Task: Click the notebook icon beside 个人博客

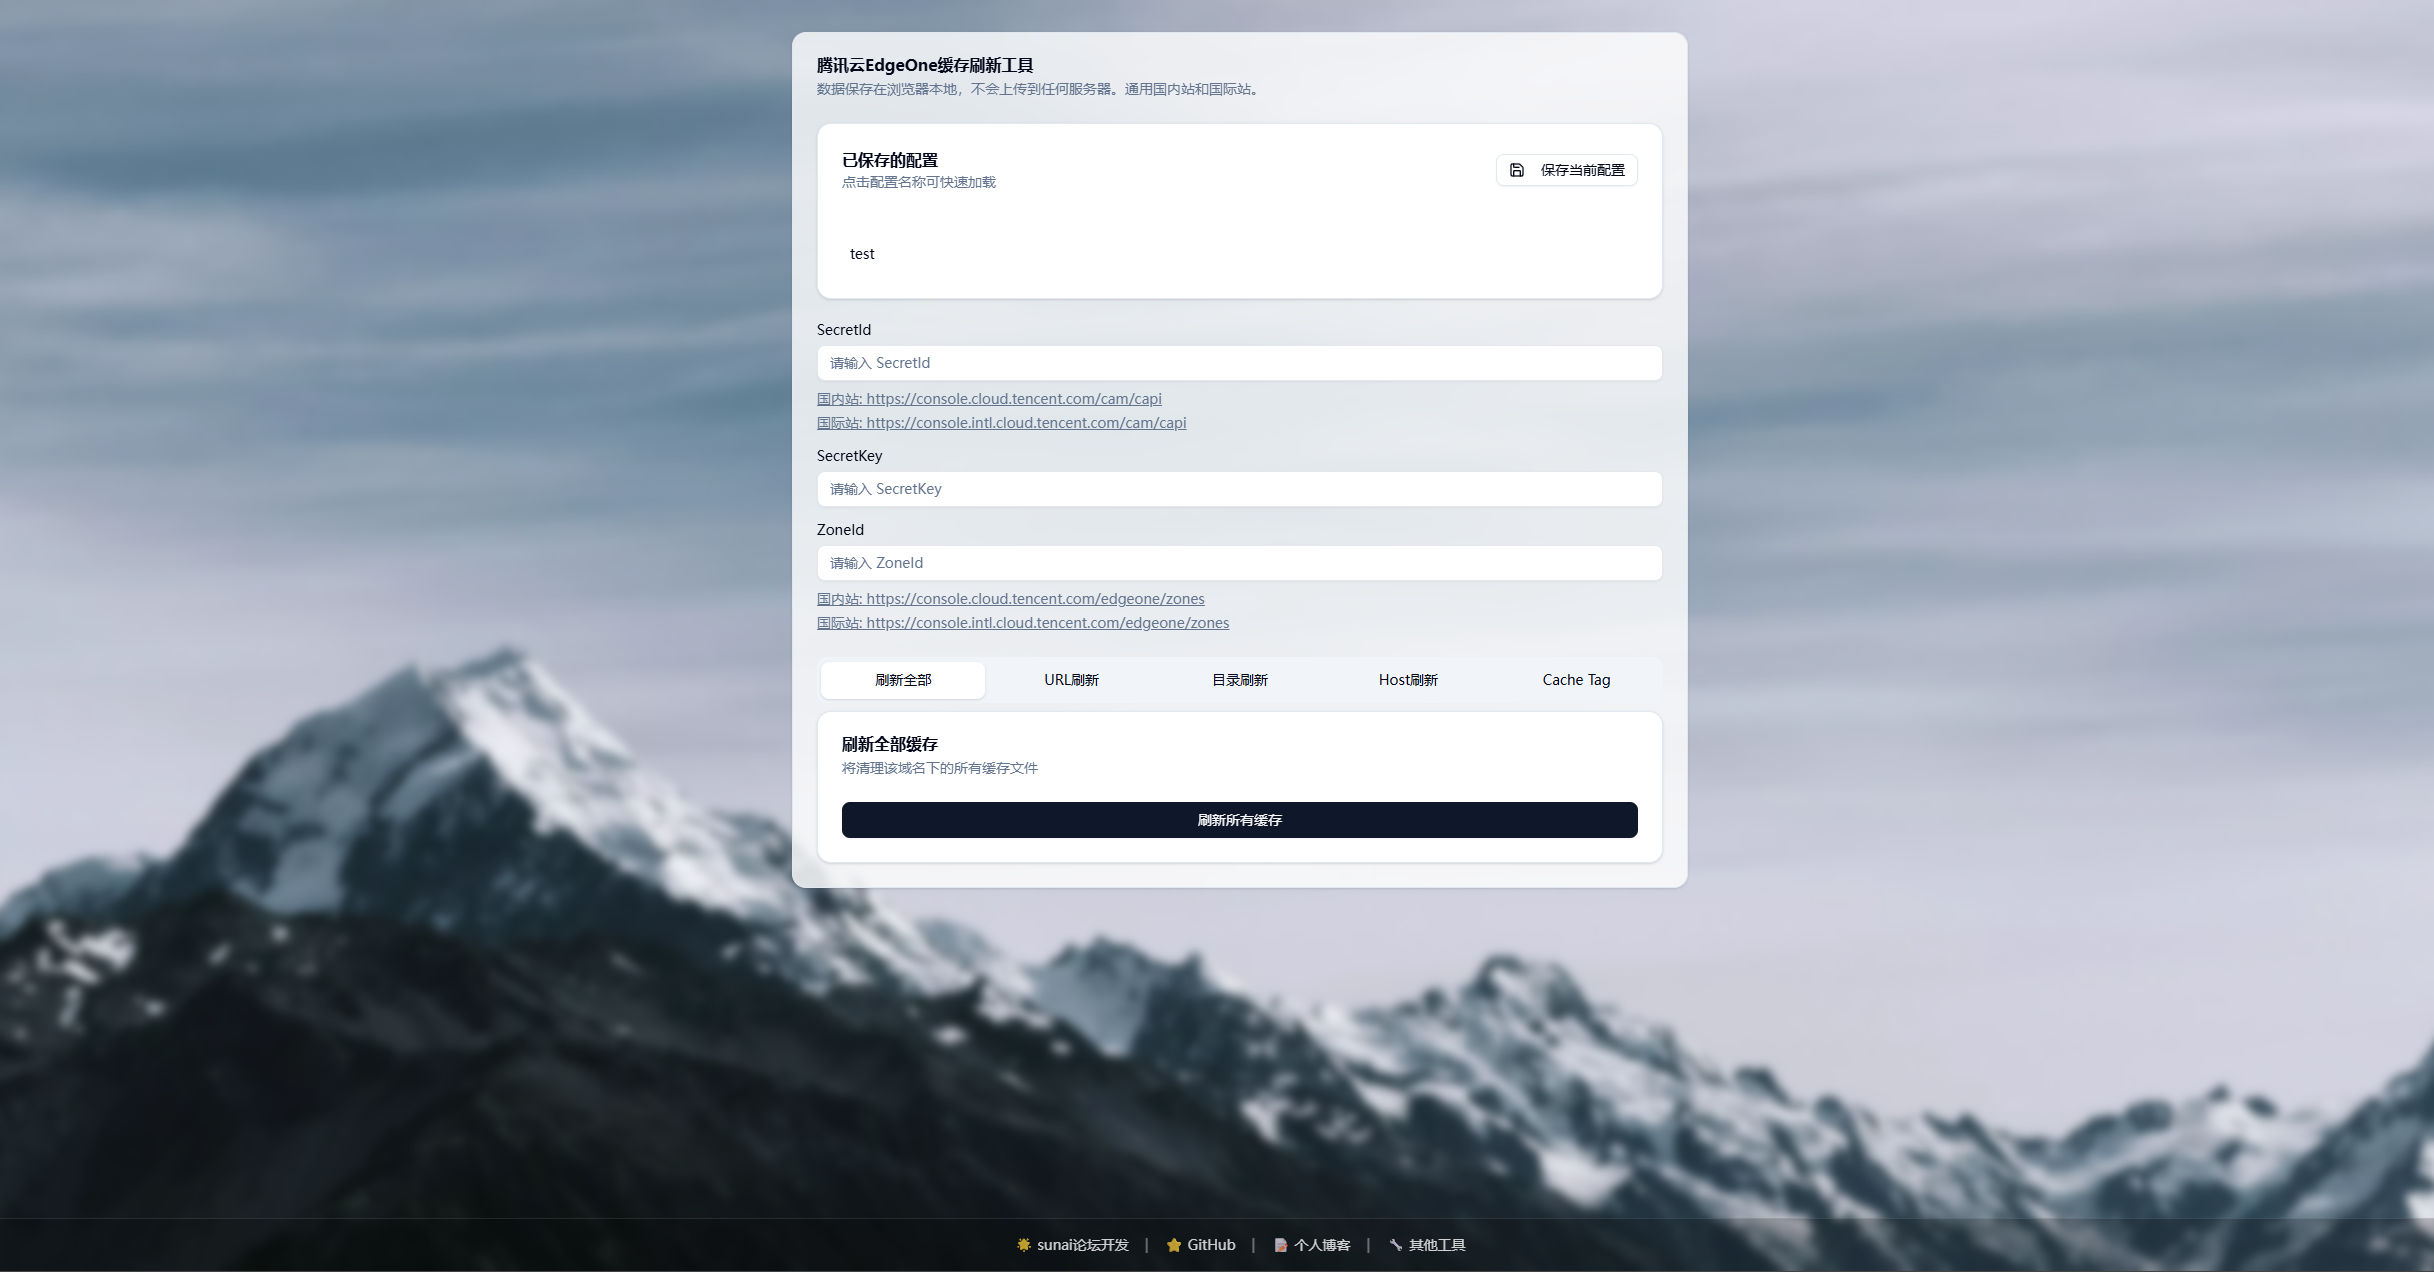Action: coord(1281,1245)
